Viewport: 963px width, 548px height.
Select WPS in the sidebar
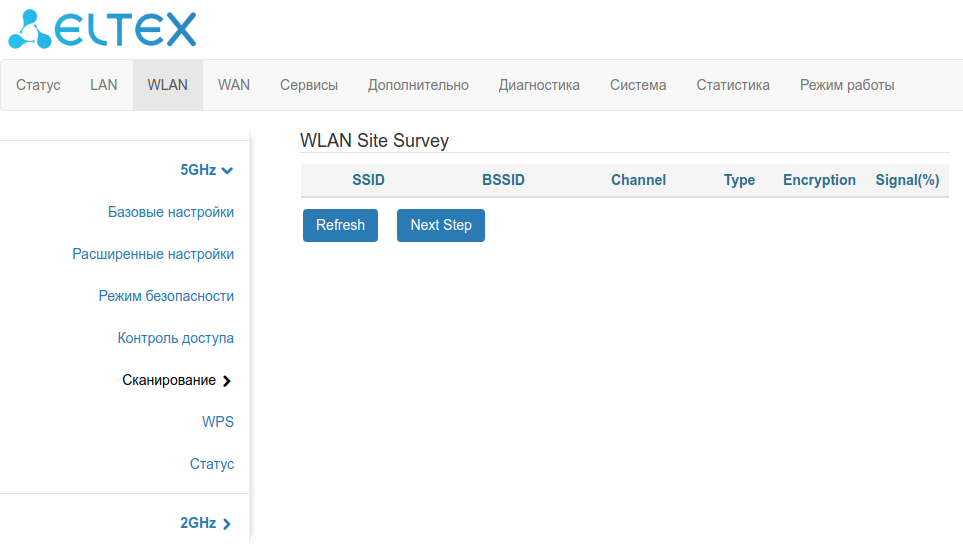[x=218, y=422]
